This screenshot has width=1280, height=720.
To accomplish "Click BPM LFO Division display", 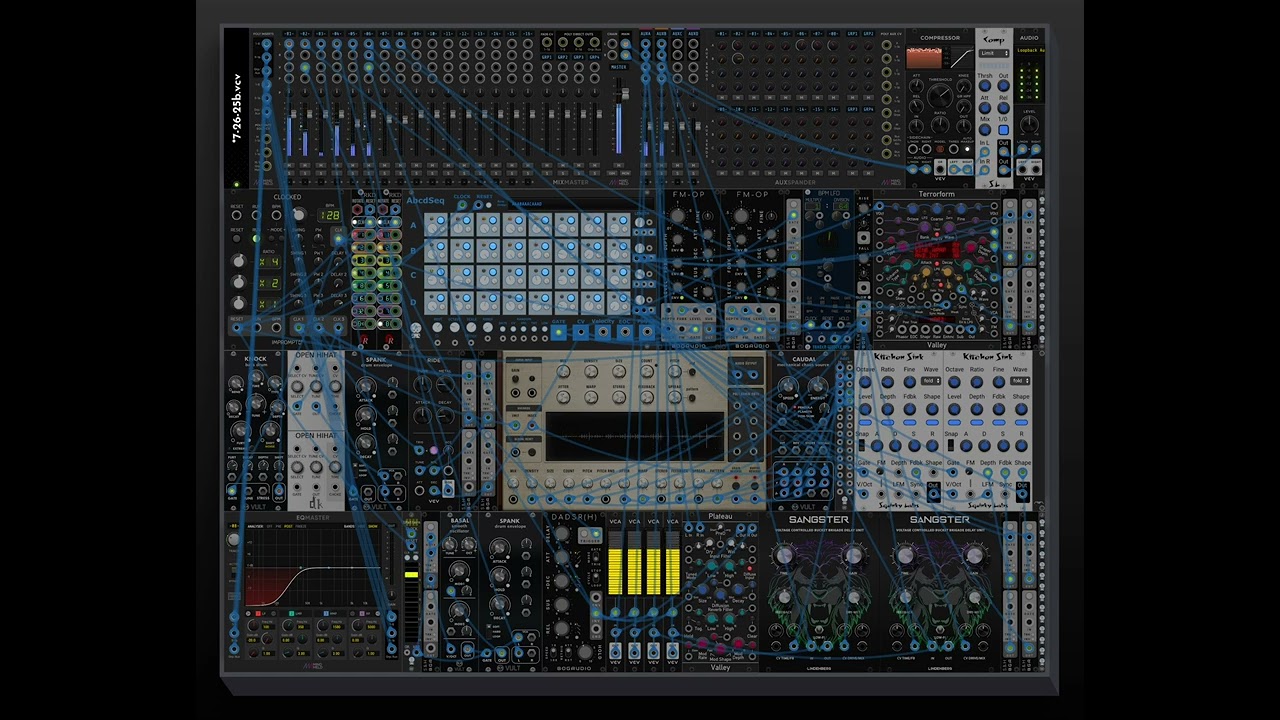I will (x=841, y=206).
